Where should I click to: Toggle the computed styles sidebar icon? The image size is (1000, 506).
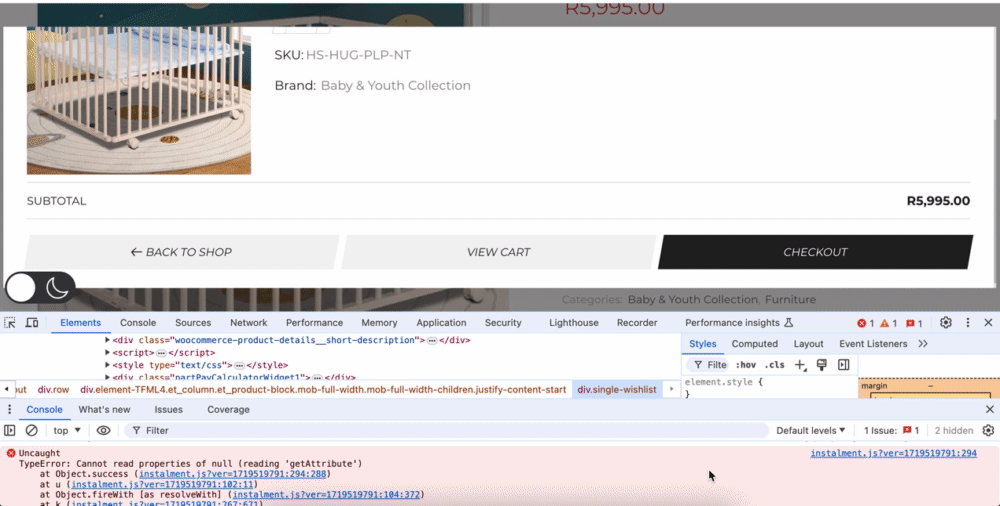point(844,365)
